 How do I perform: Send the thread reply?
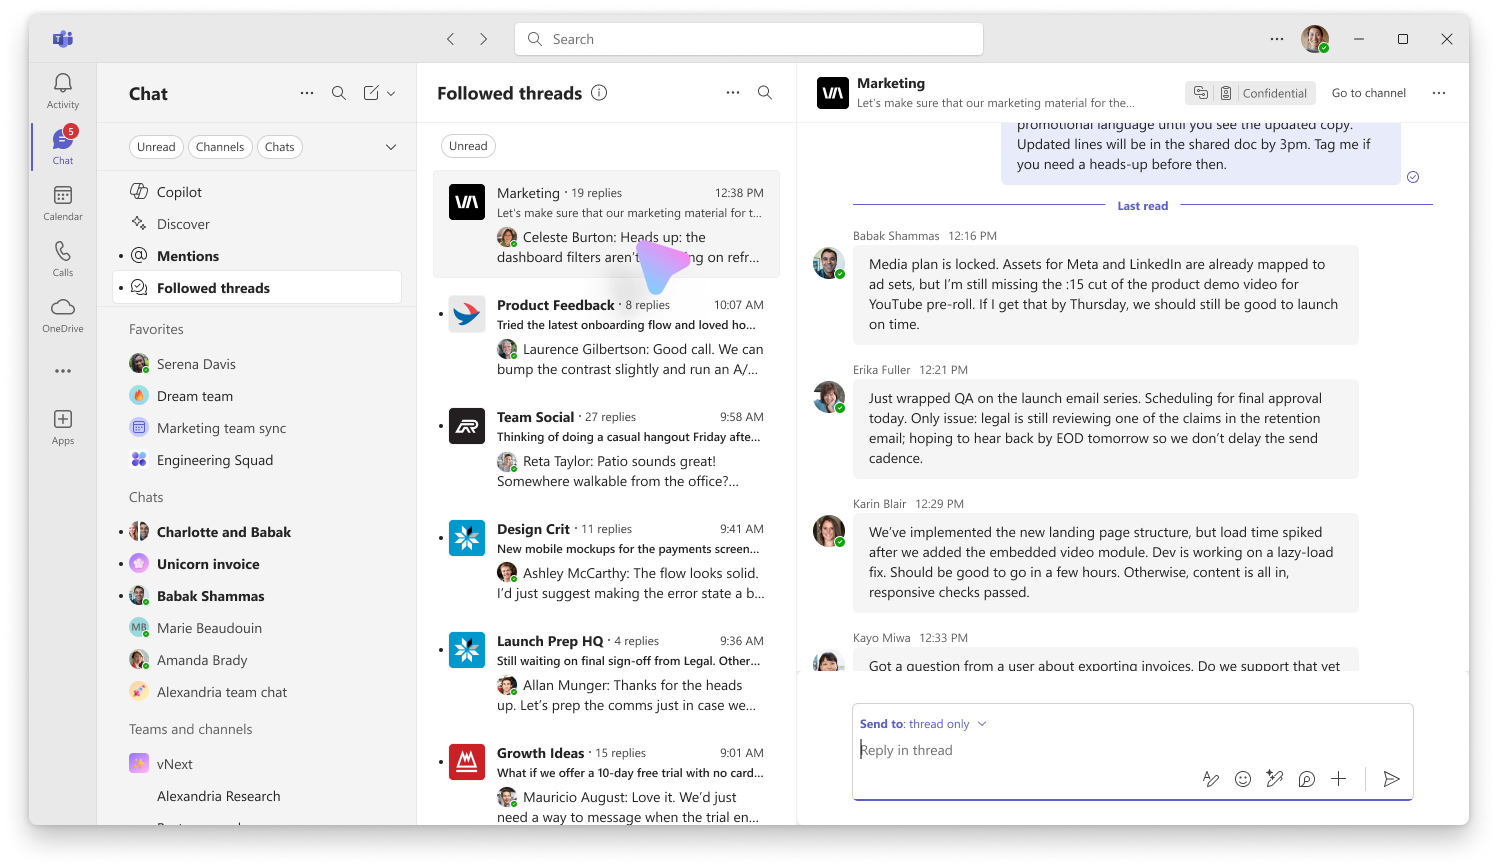point(1391,778)
